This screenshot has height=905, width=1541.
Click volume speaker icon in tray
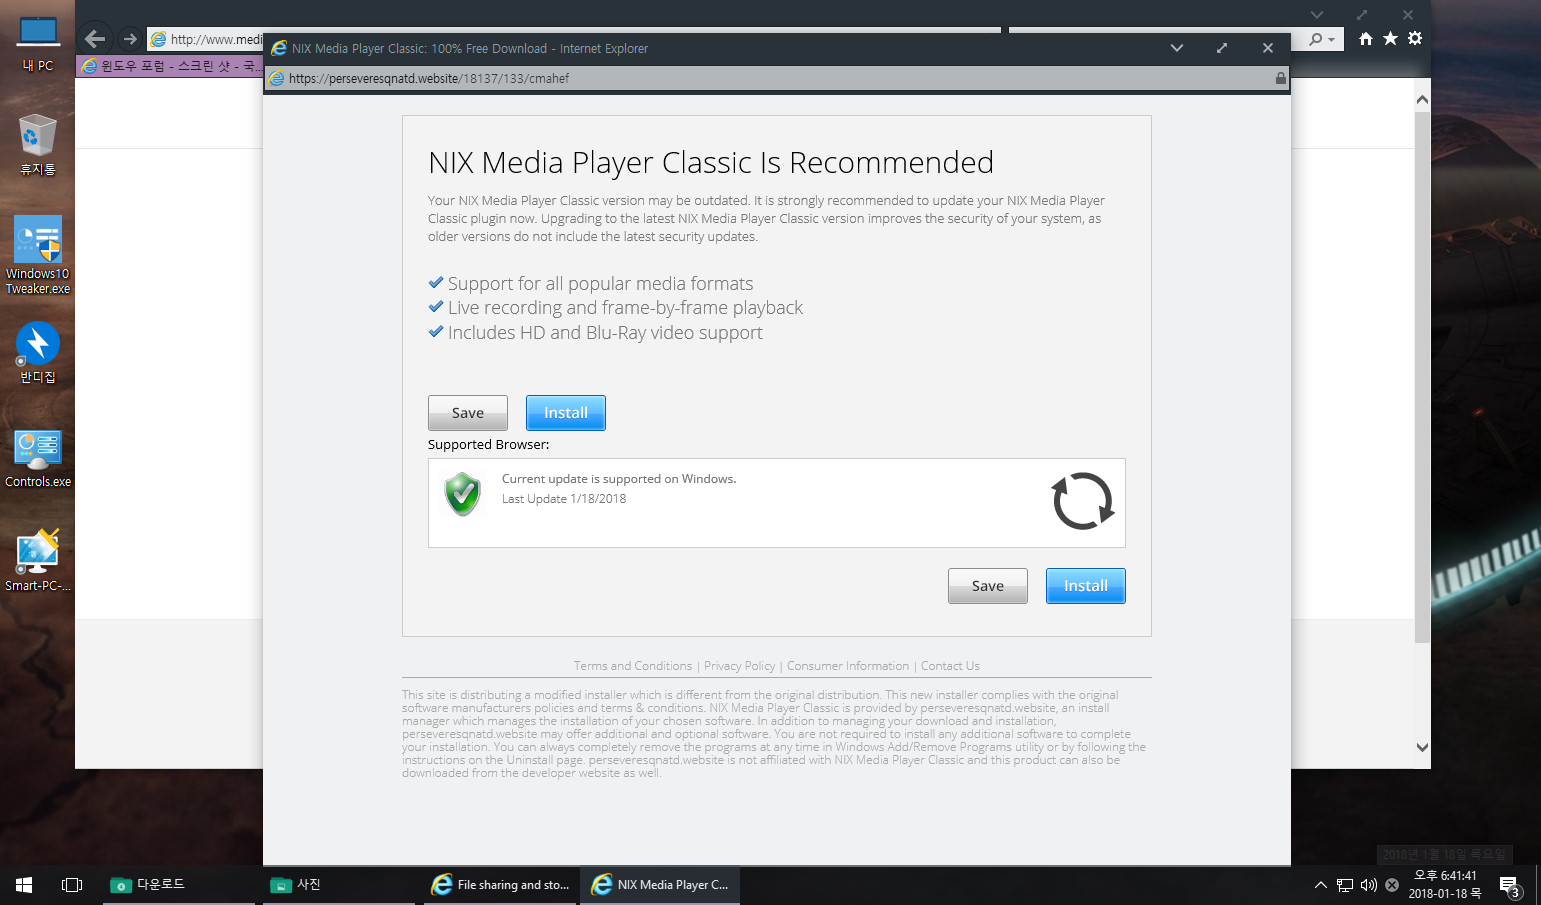[x=1369, y=885]
